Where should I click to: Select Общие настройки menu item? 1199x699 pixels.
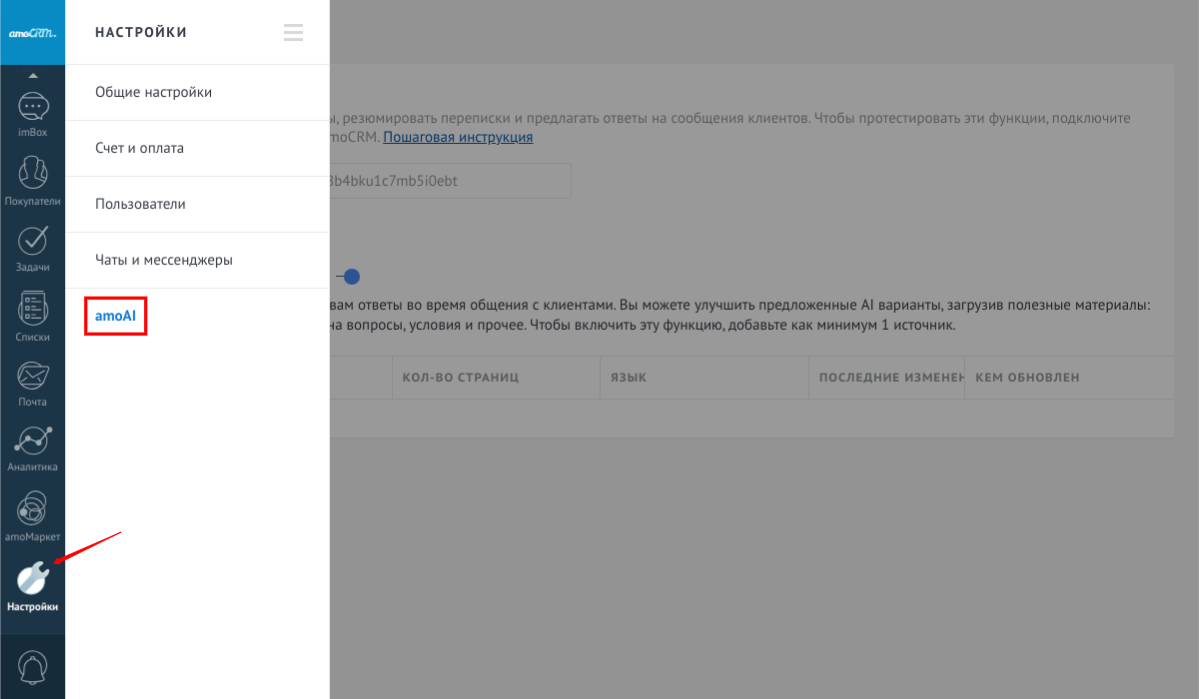(153, 92)
